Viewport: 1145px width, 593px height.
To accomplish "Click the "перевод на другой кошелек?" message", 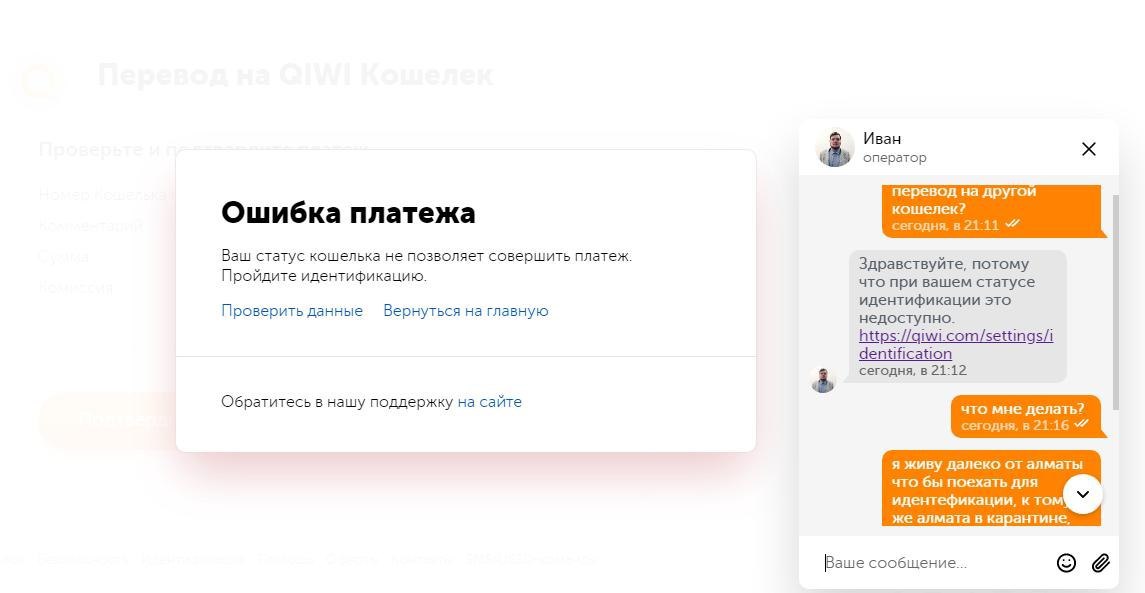I will coord(991,210).
